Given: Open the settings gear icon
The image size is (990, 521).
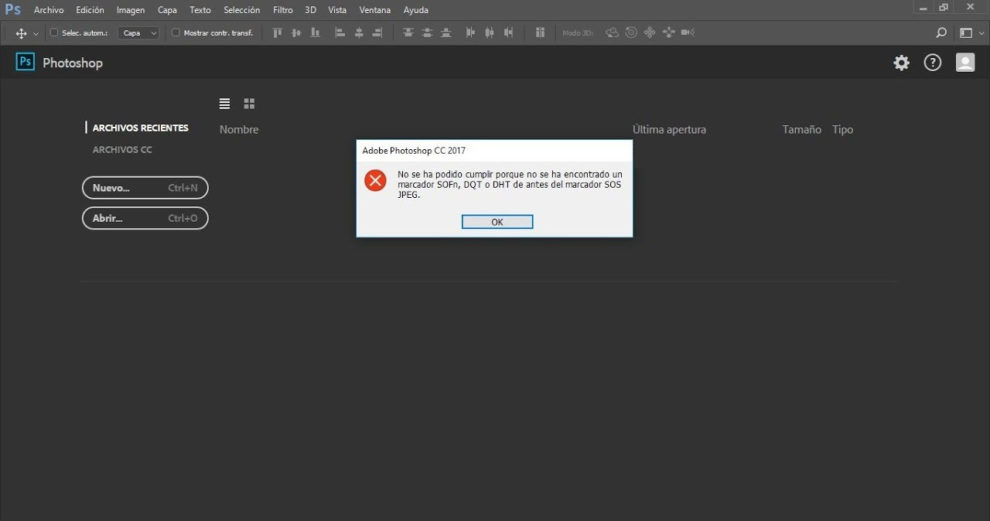Looking at the screenshot, I should coord(901,63).
